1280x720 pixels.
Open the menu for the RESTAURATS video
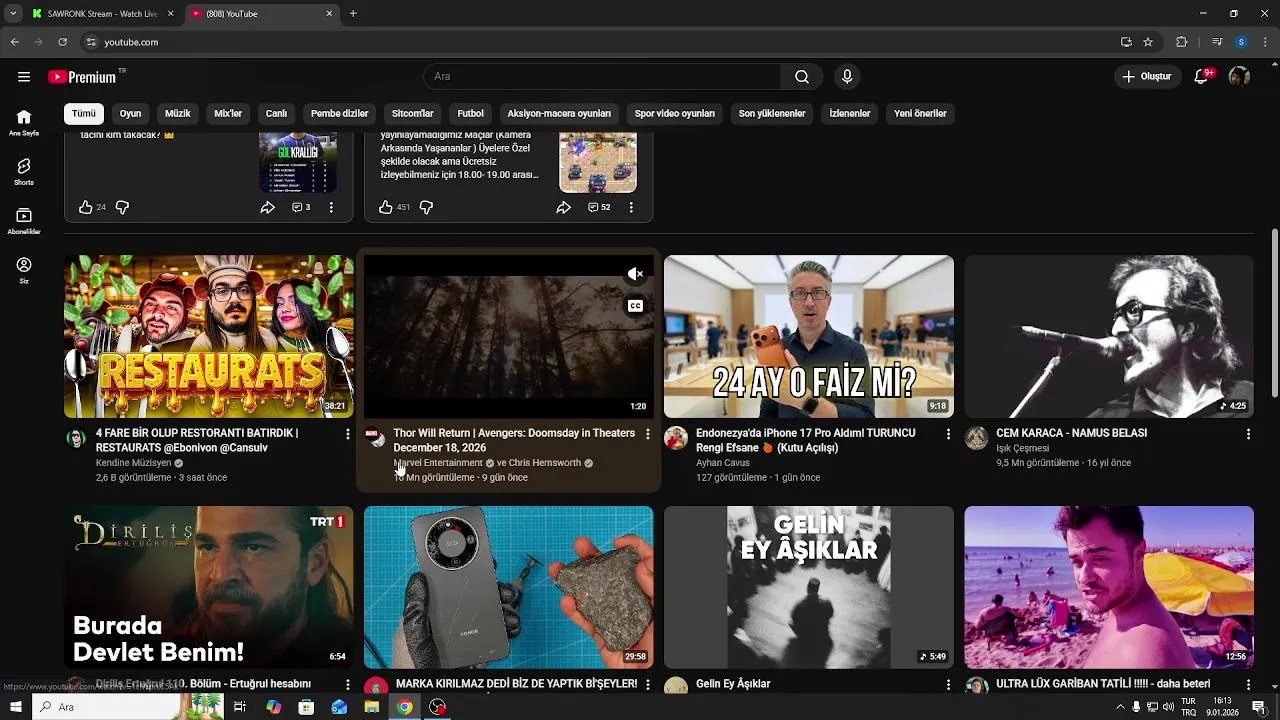coord(348,434)
